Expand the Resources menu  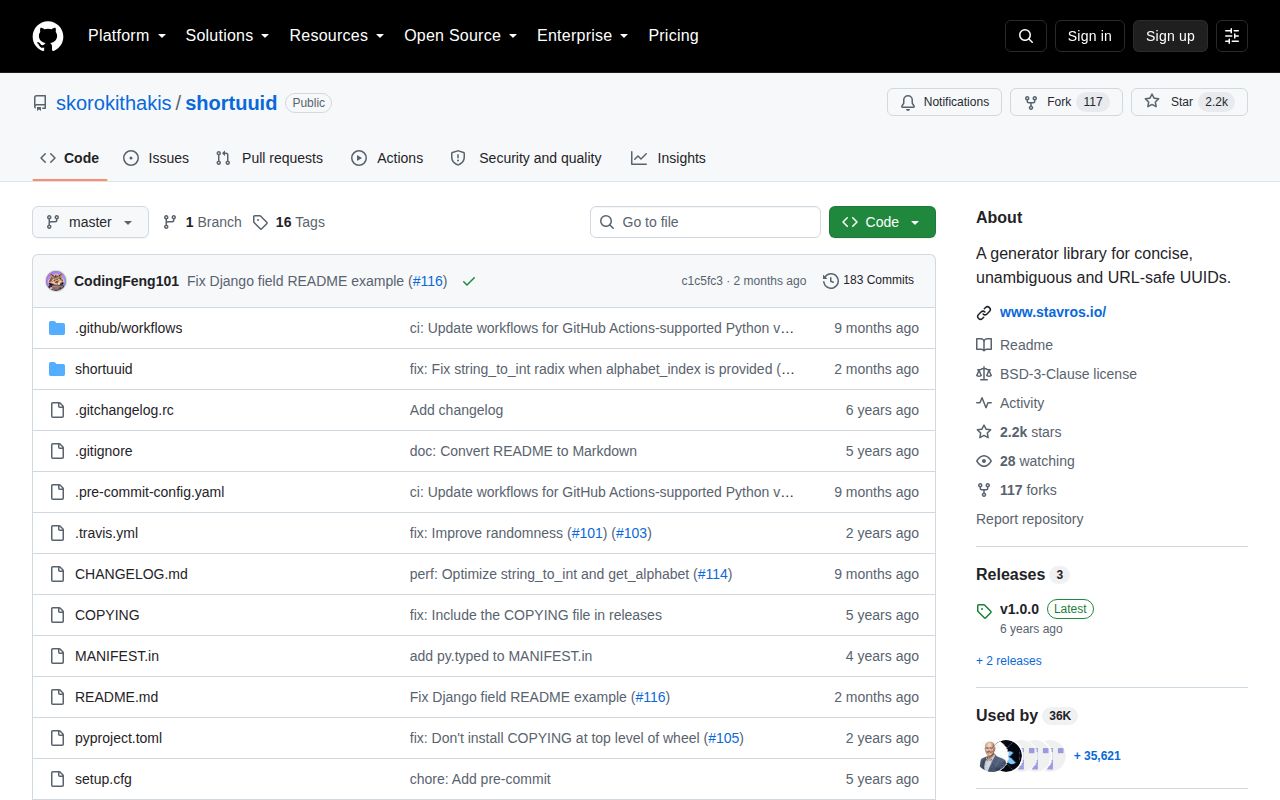337,36
